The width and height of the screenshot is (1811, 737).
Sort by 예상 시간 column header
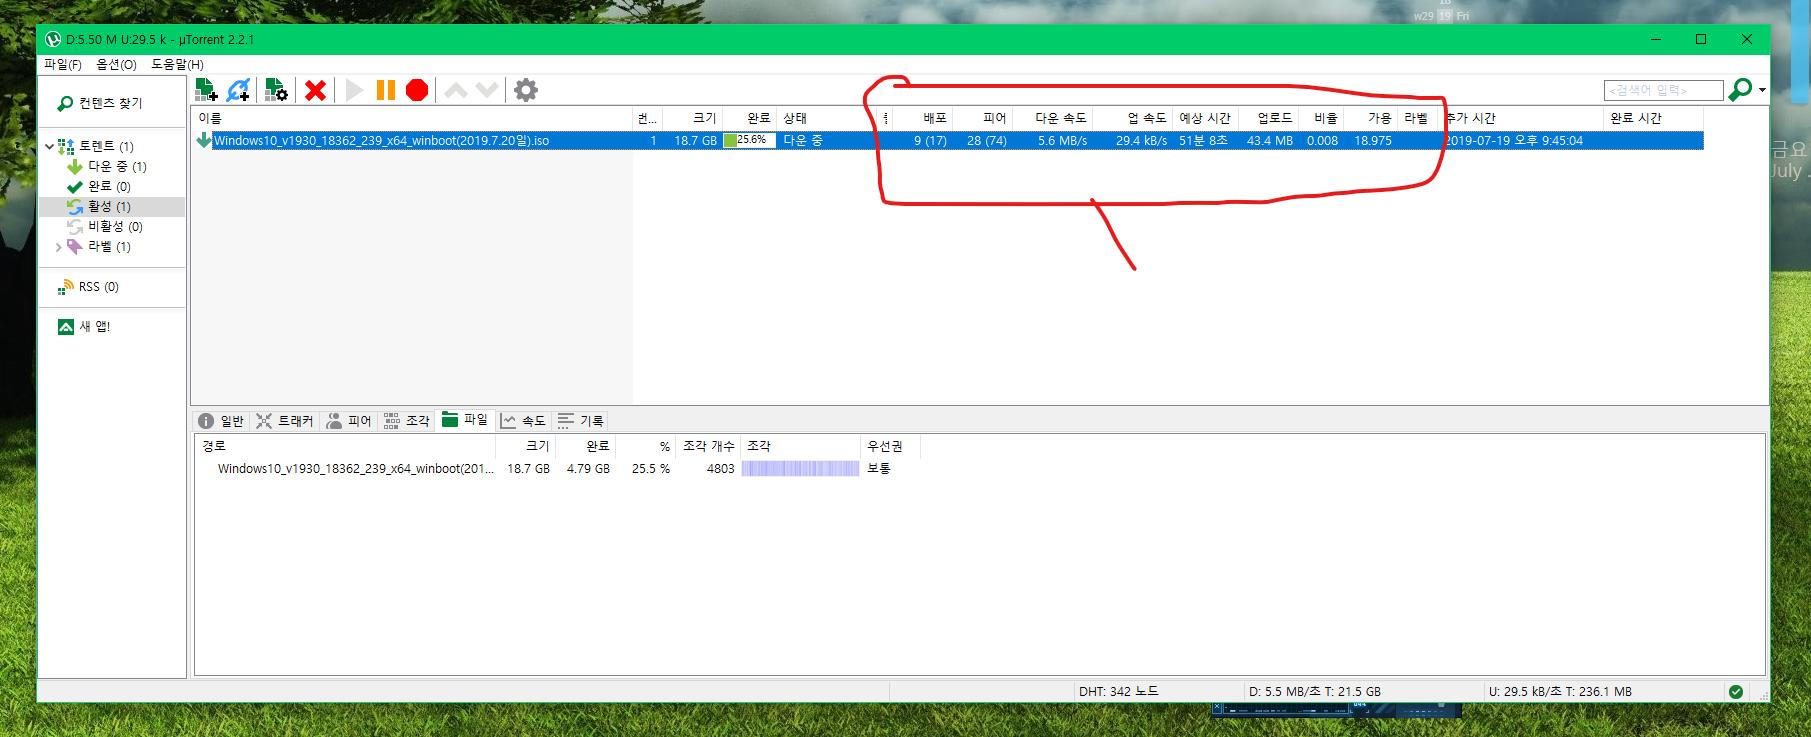tap(1205, 118)
